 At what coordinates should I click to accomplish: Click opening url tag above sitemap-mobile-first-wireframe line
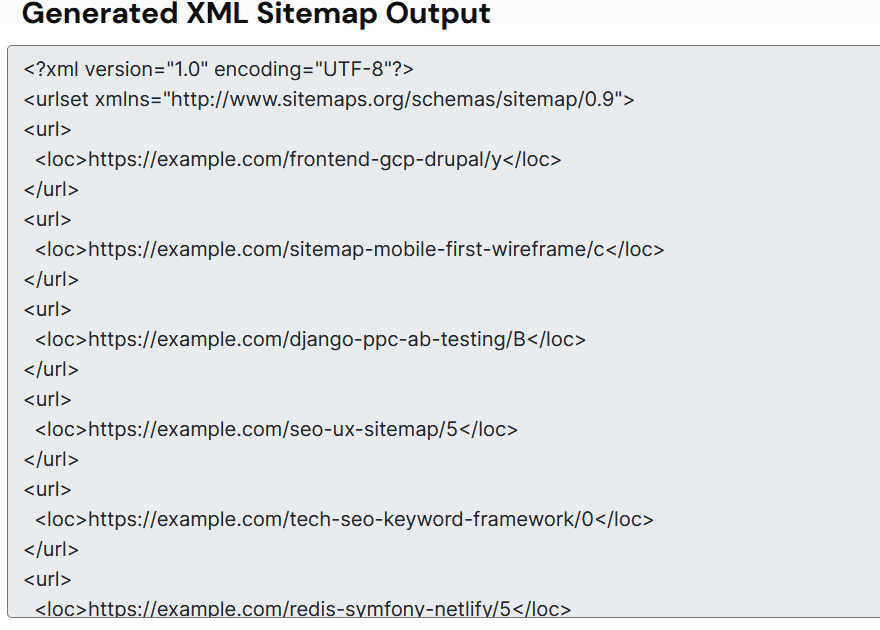(x=48, y=219)
